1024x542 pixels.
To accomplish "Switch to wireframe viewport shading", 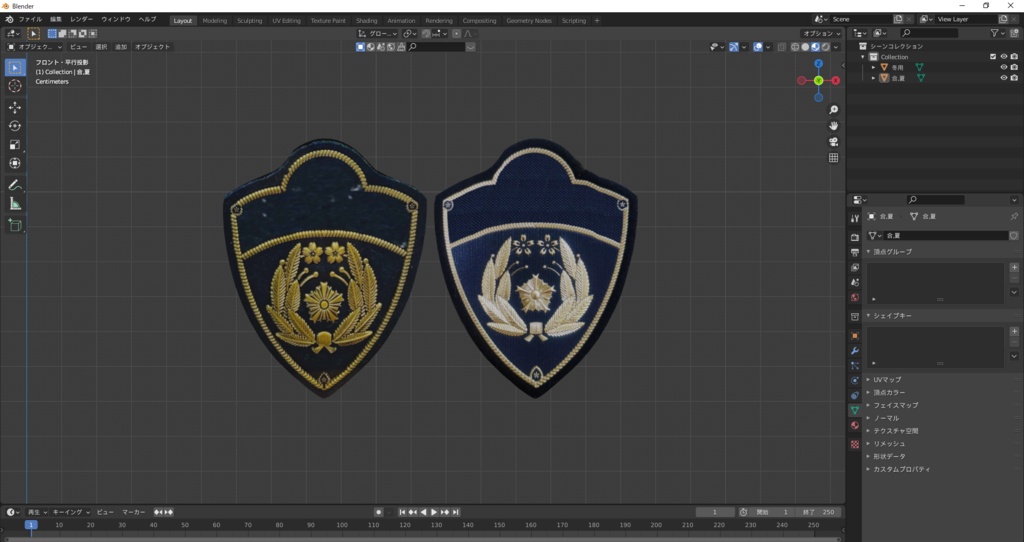I will pyautogui.click(x=795, y=47).
